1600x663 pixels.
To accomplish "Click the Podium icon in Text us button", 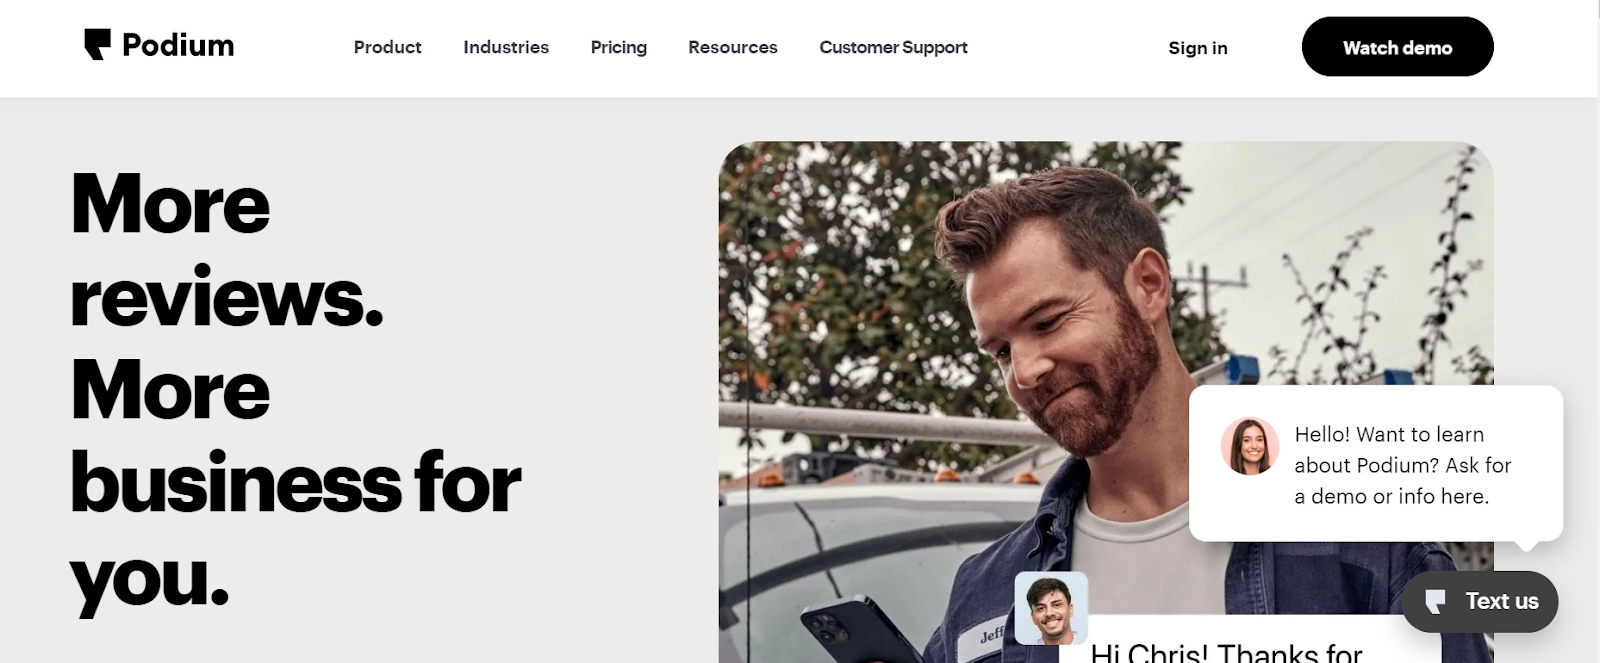I will point(1435,602).
